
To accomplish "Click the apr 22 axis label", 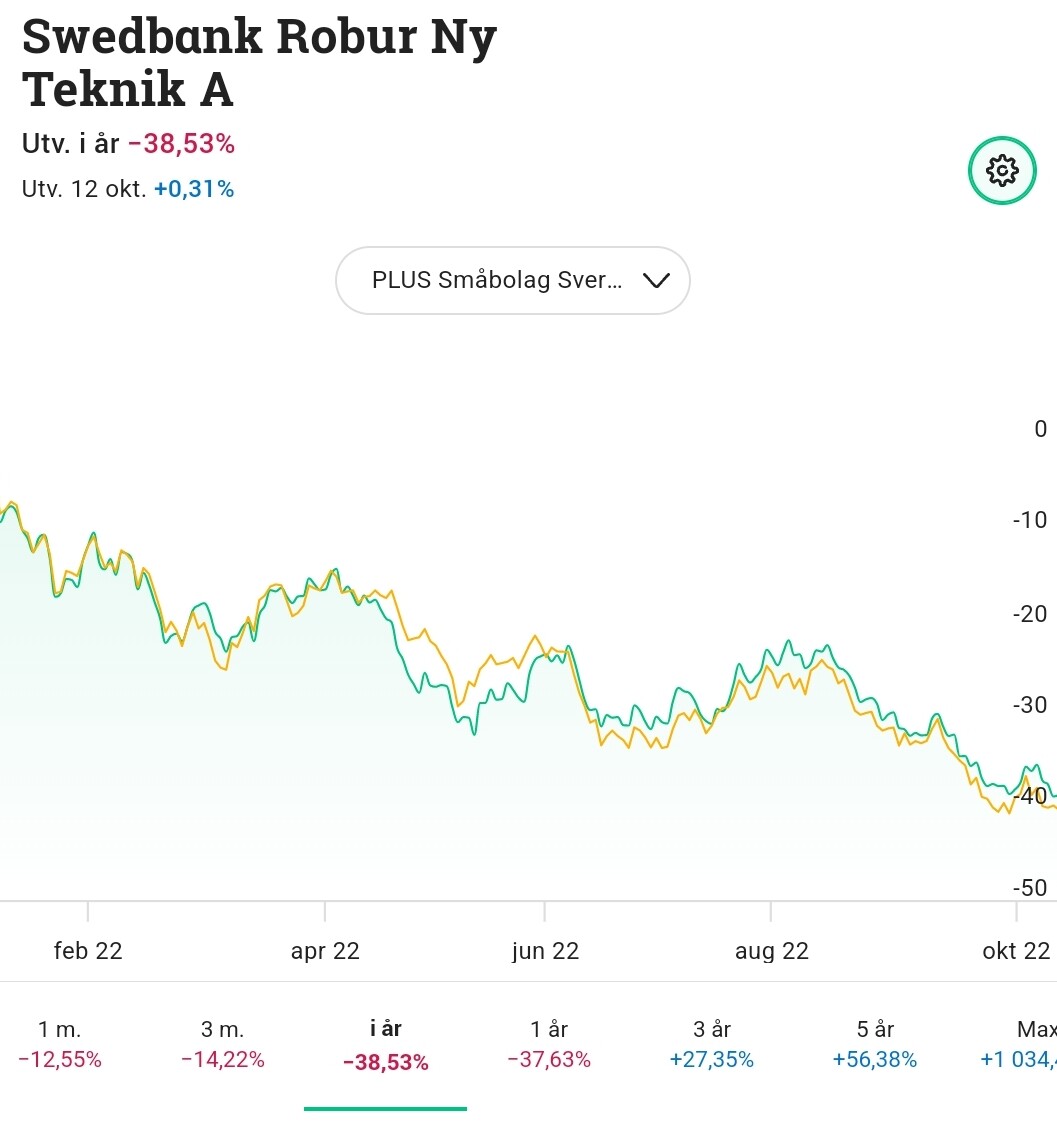I will (325, 951).
